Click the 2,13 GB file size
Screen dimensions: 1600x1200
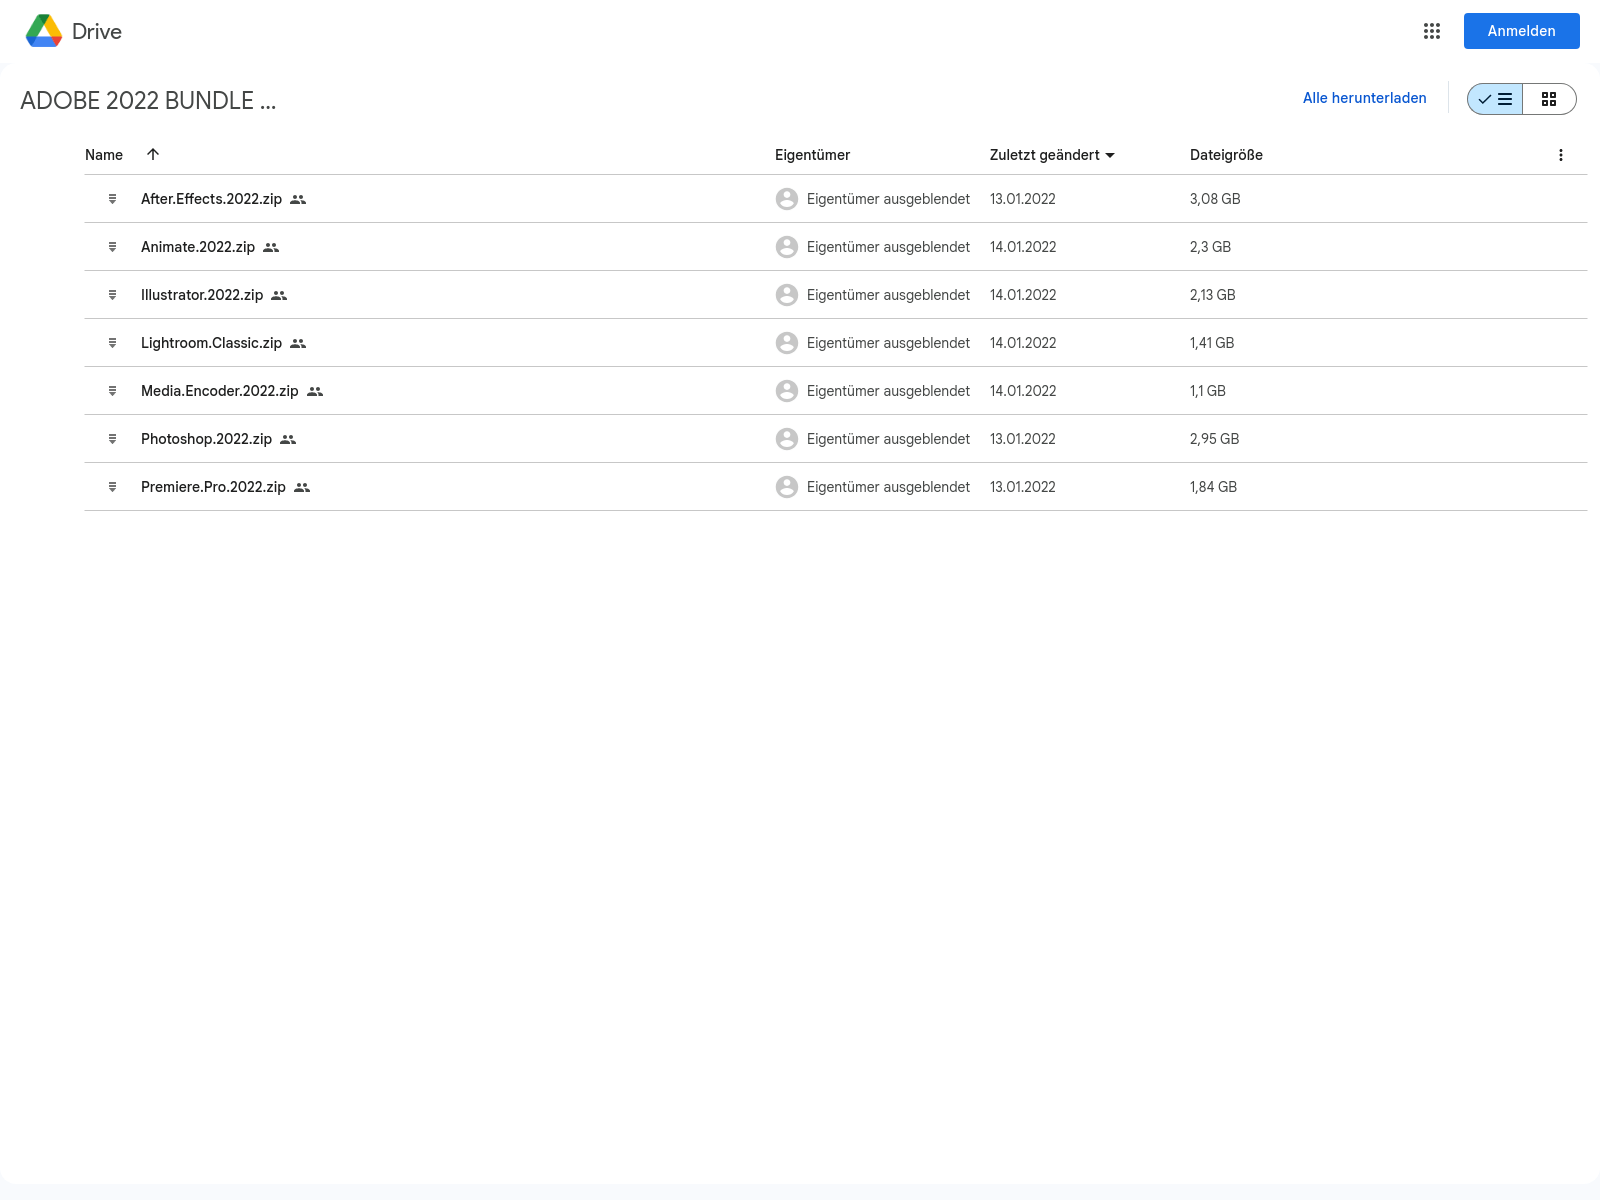pyautogui.click(x=1213, y=295)
